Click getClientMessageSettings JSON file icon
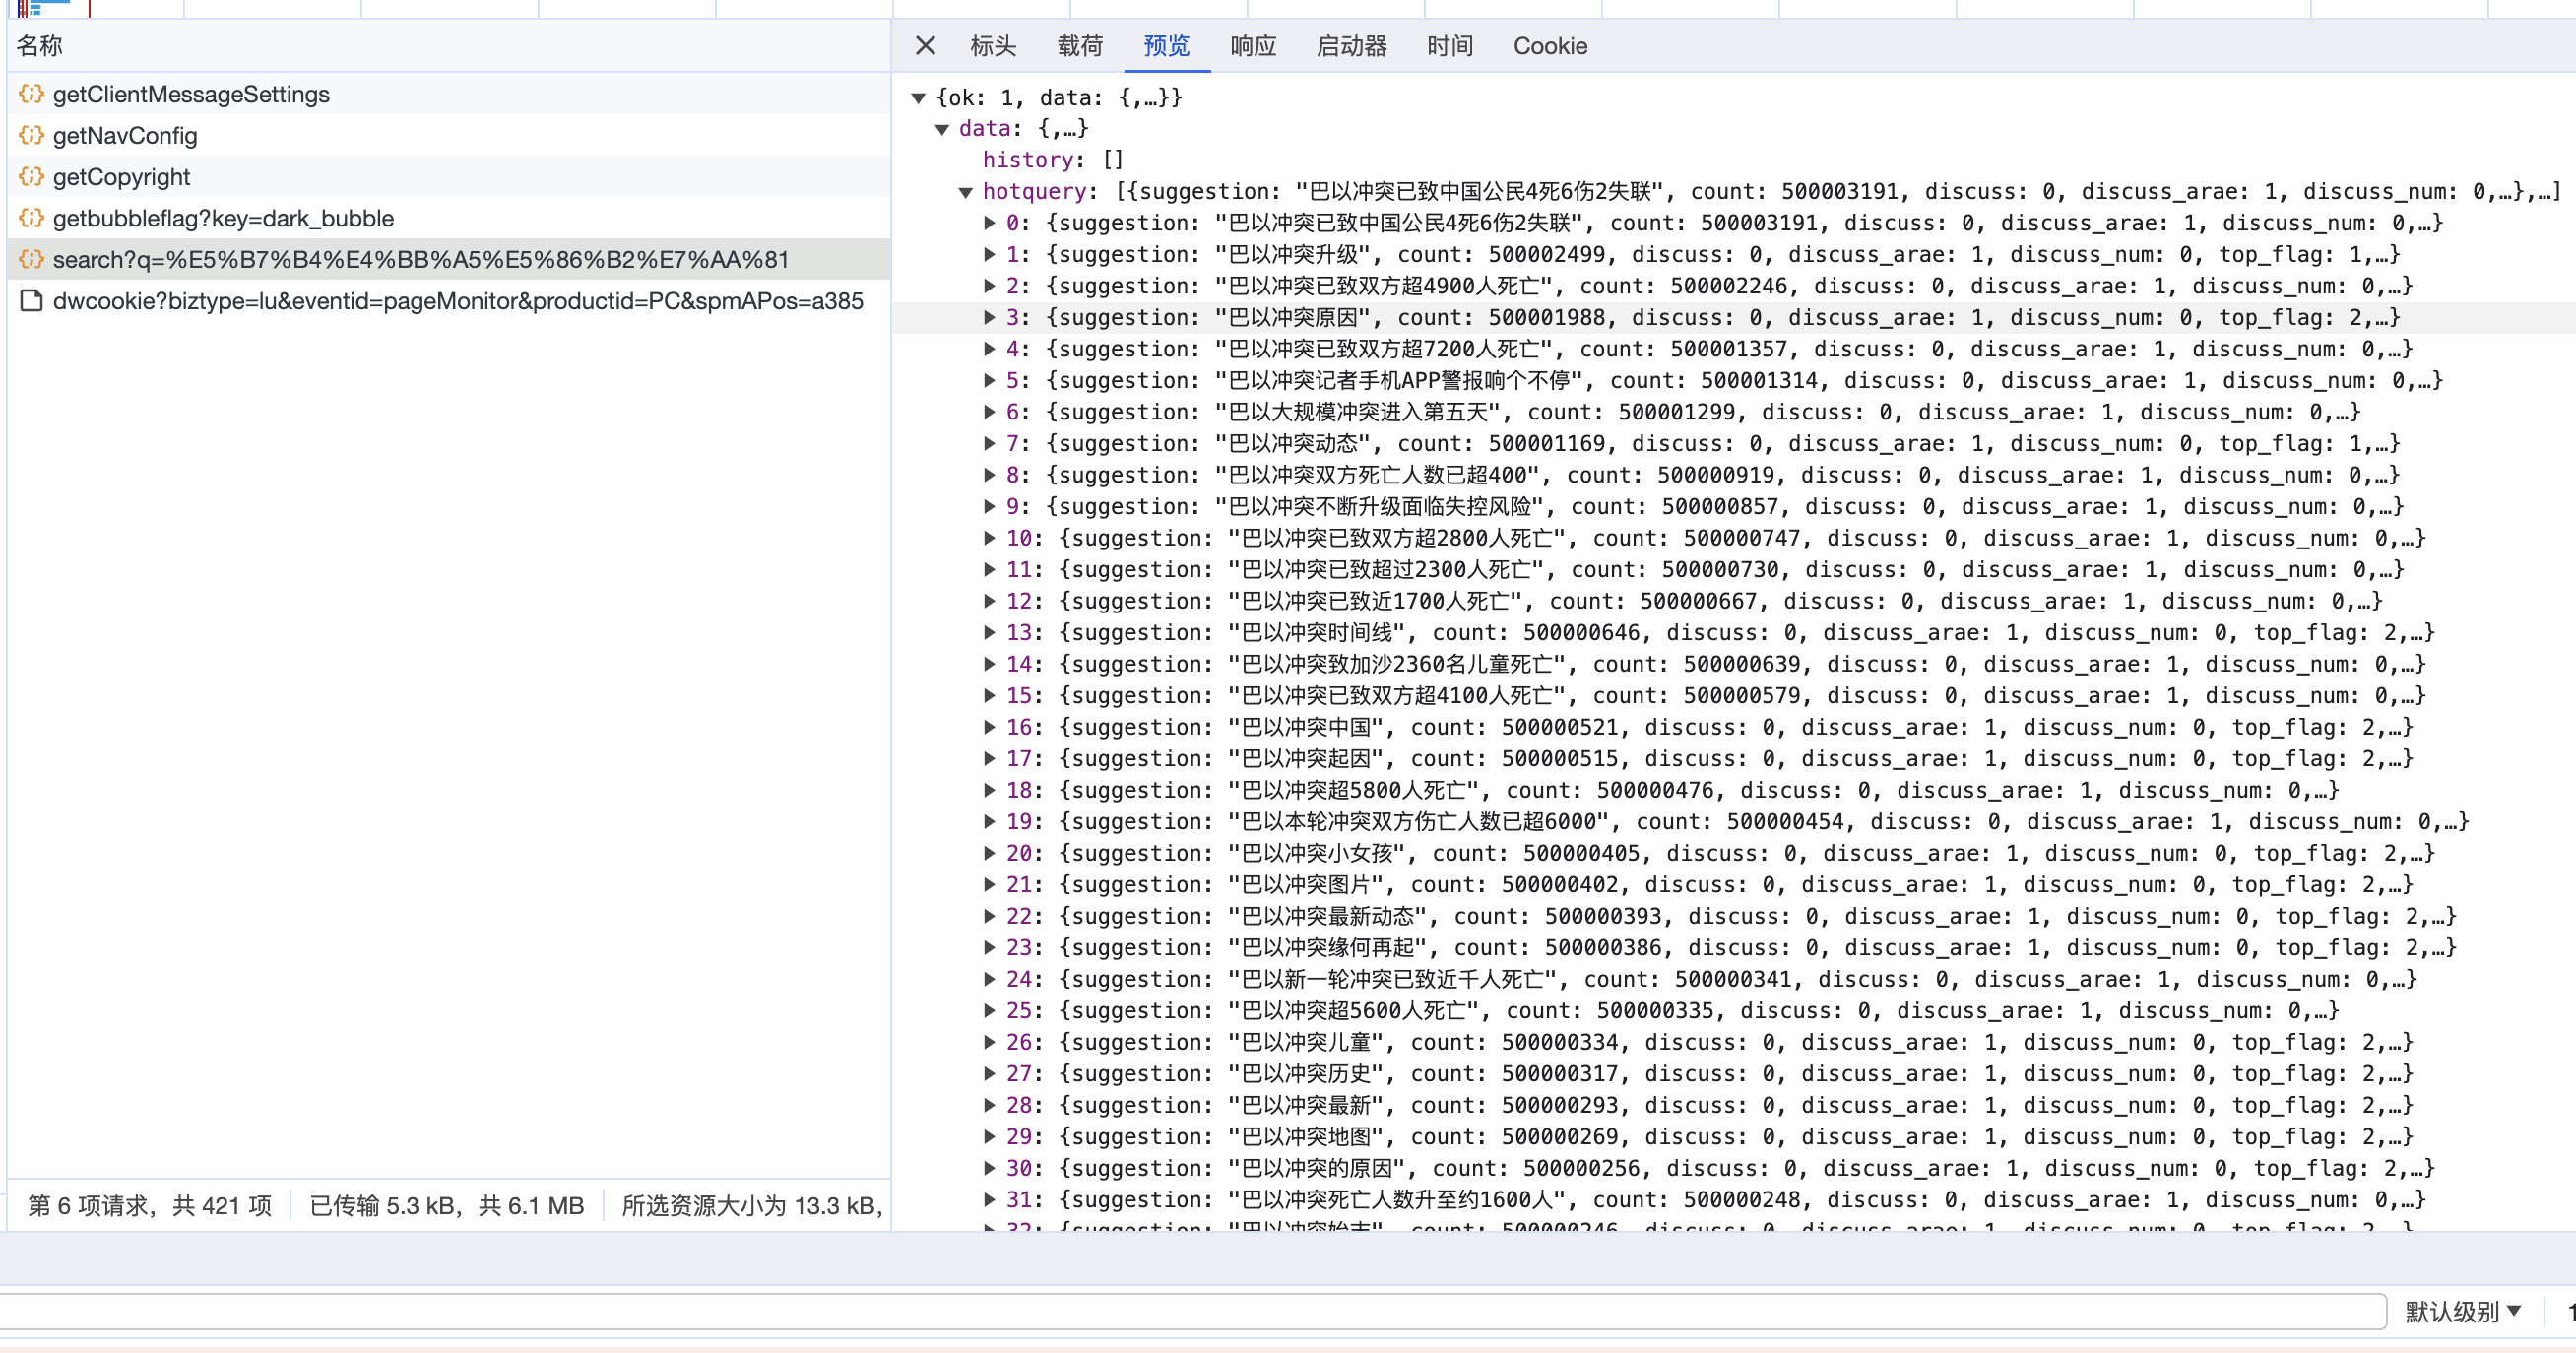 point(31,94)
